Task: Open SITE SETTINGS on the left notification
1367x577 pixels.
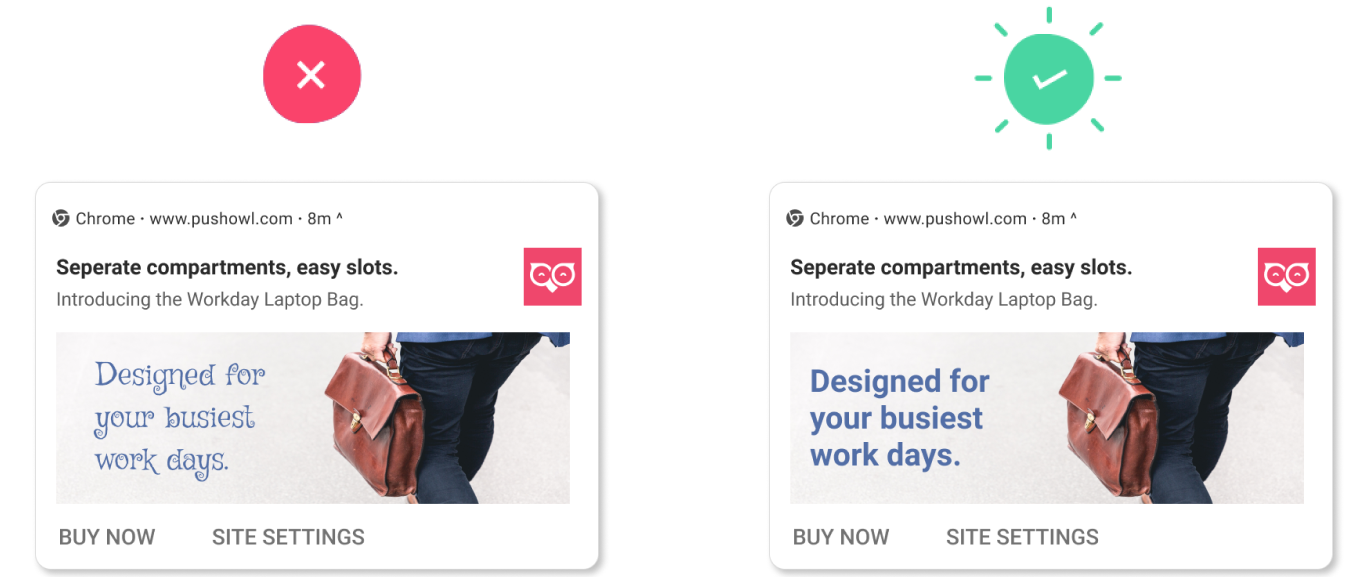Action: [288, 537]
